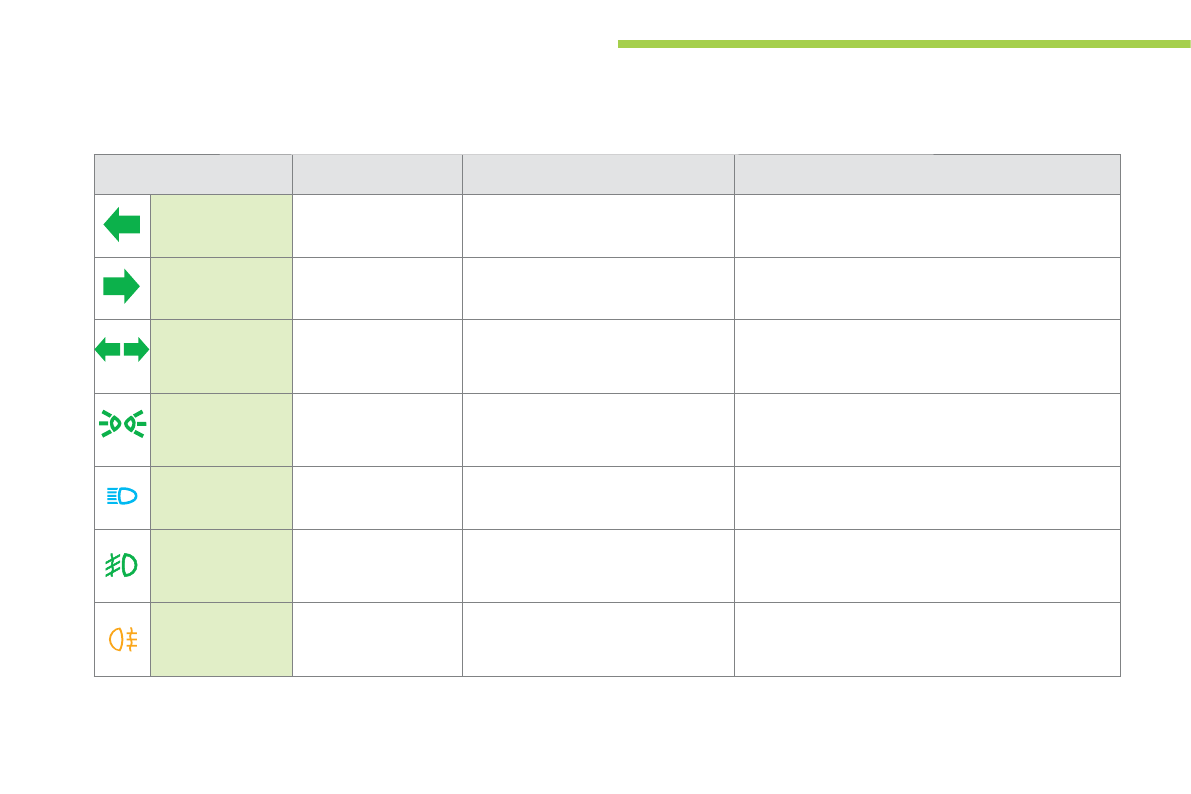The image size is (1191, 794).
Task: Click green cell beside left arrow icon
Action: click(x=221, y=226)
